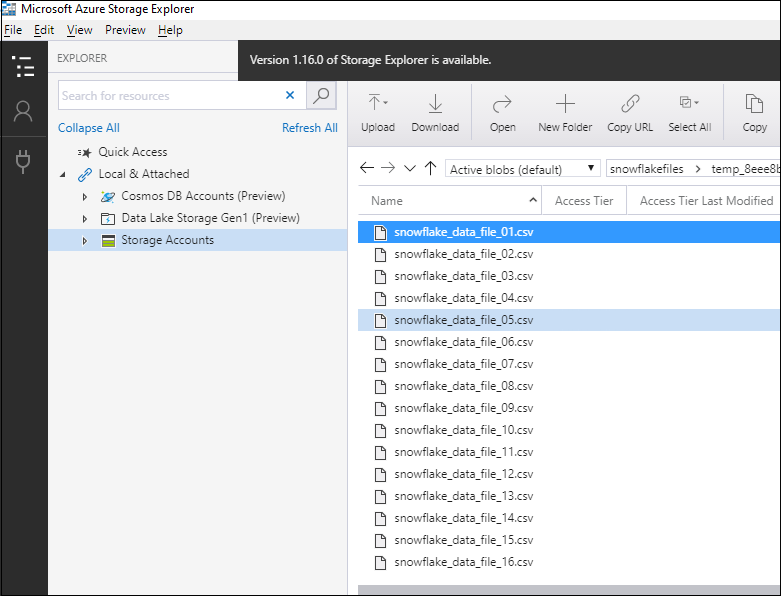
Task: Open the Account Management person icon
Action: coord(23,112)
